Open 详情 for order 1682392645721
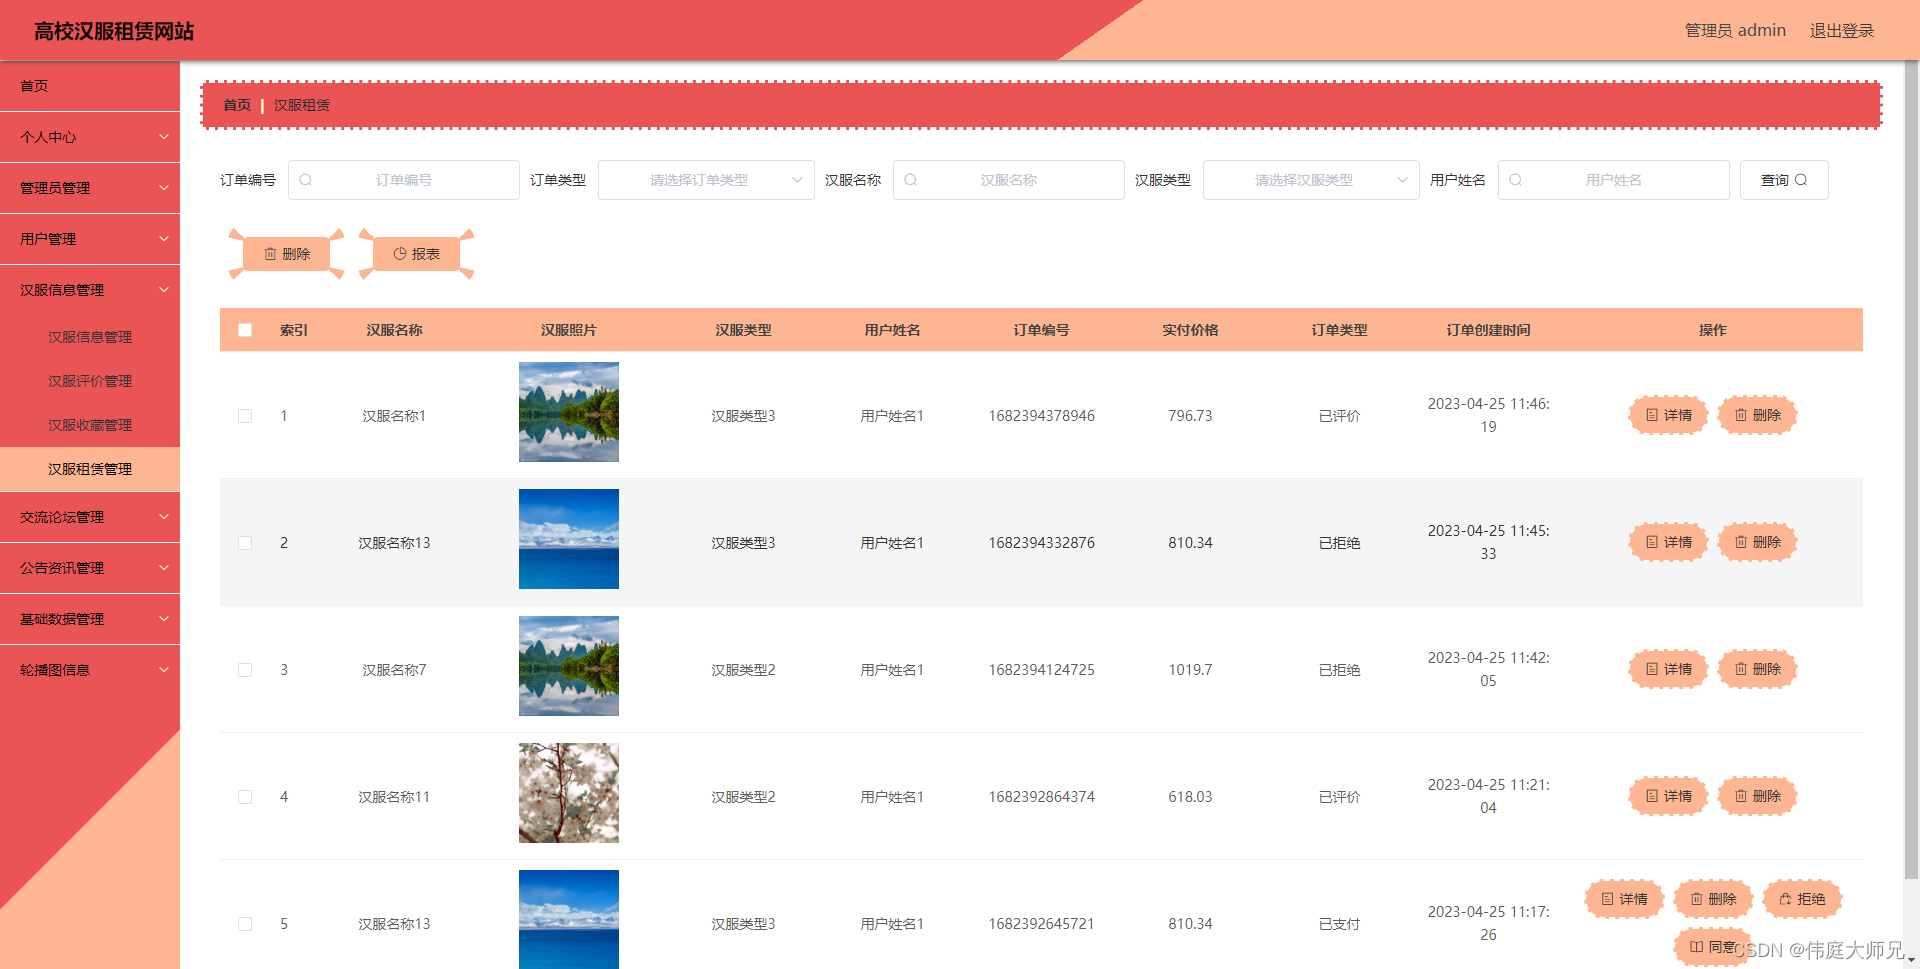This screenshot has width=1920, height=969. (x=1624, y=899)
